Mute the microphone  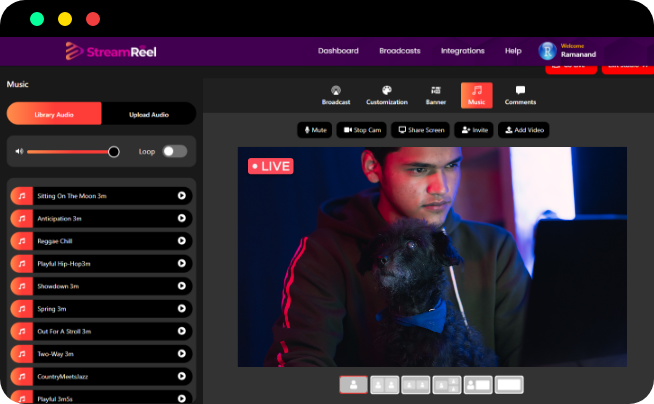[x=314, y=130]
